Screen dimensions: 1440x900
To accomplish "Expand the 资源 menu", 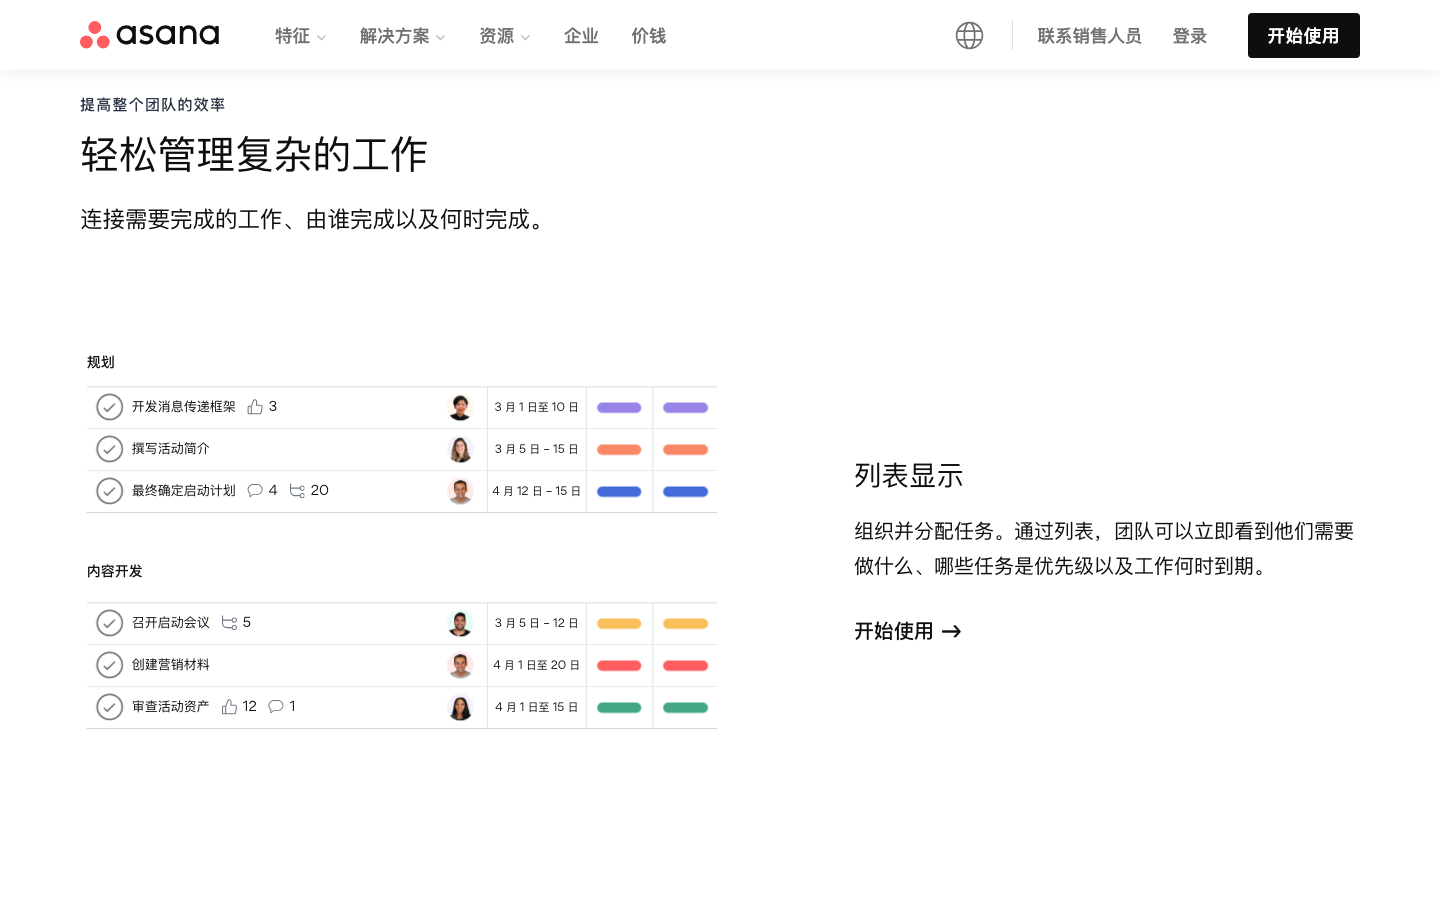I will pos(504,36).
